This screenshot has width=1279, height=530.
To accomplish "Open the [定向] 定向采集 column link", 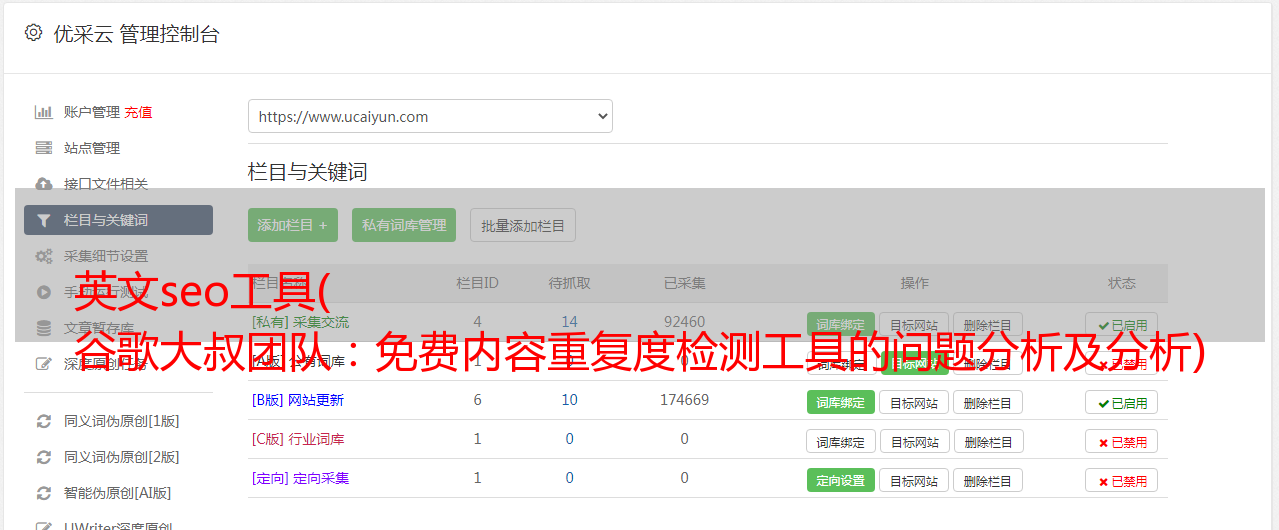I will point(301,478).
